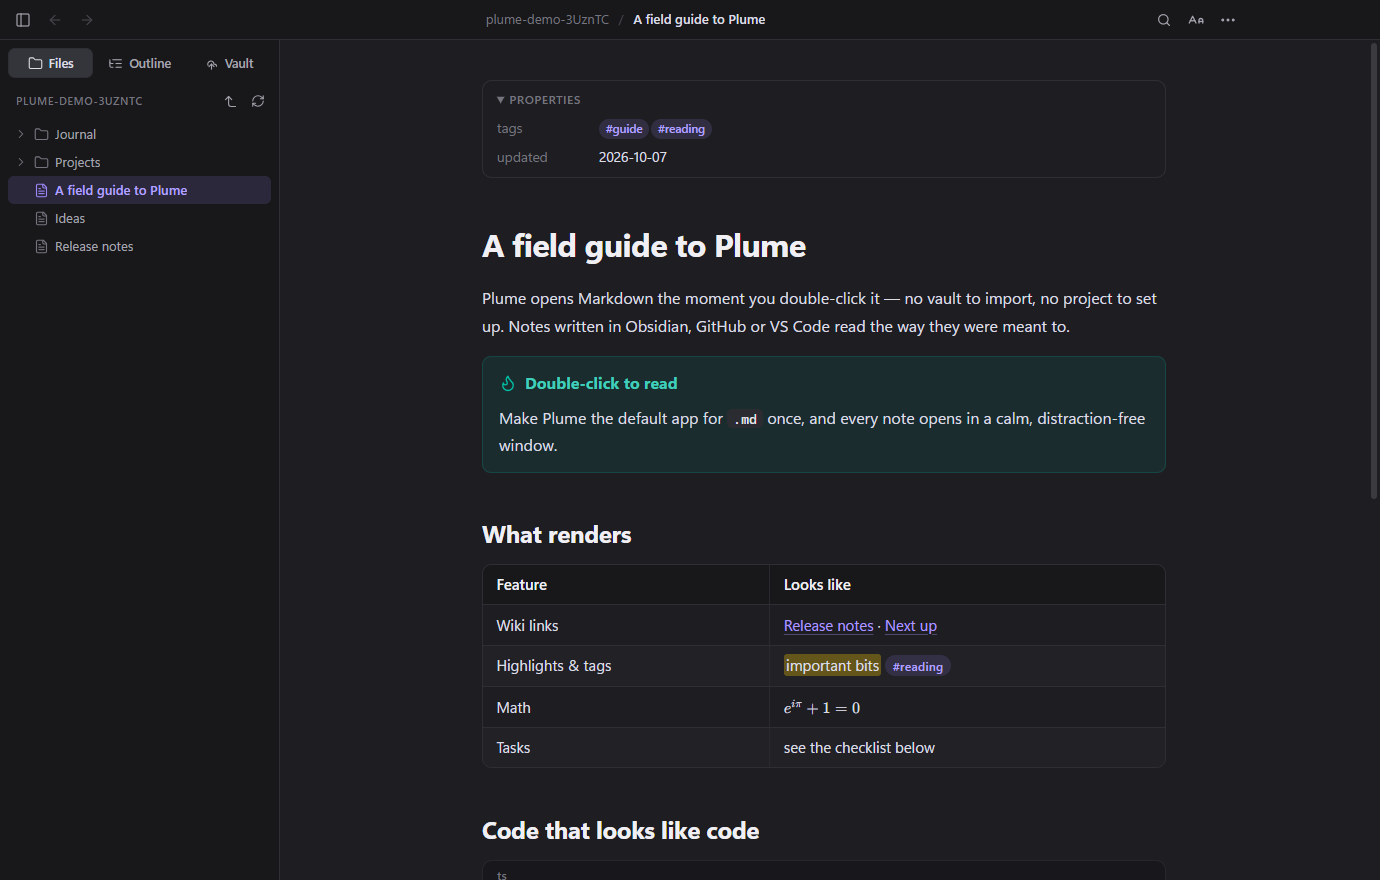Click the .md inline code
1380x880 pixels.
[x=745, y=419]
